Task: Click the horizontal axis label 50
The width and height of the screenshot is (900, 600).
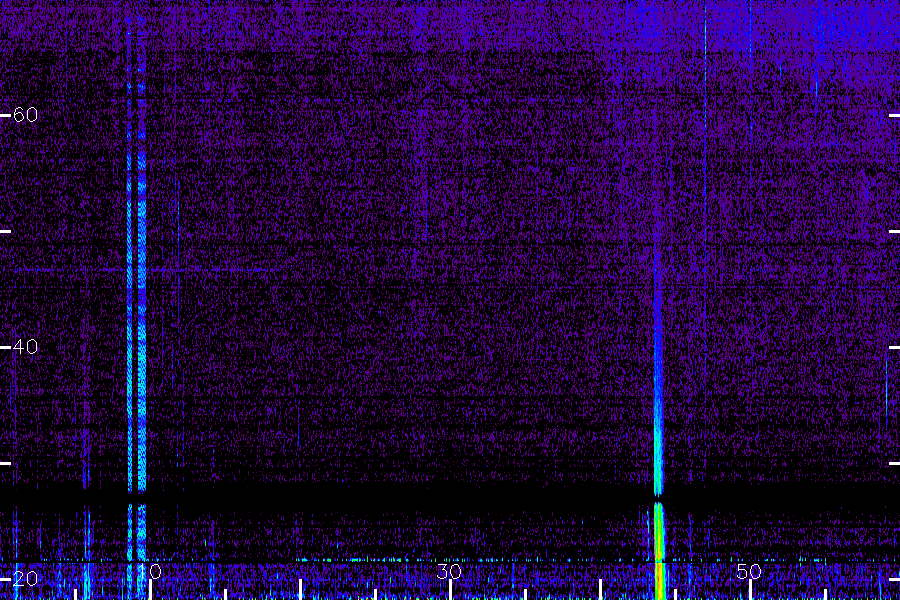Action: click(x=749, y=571)
